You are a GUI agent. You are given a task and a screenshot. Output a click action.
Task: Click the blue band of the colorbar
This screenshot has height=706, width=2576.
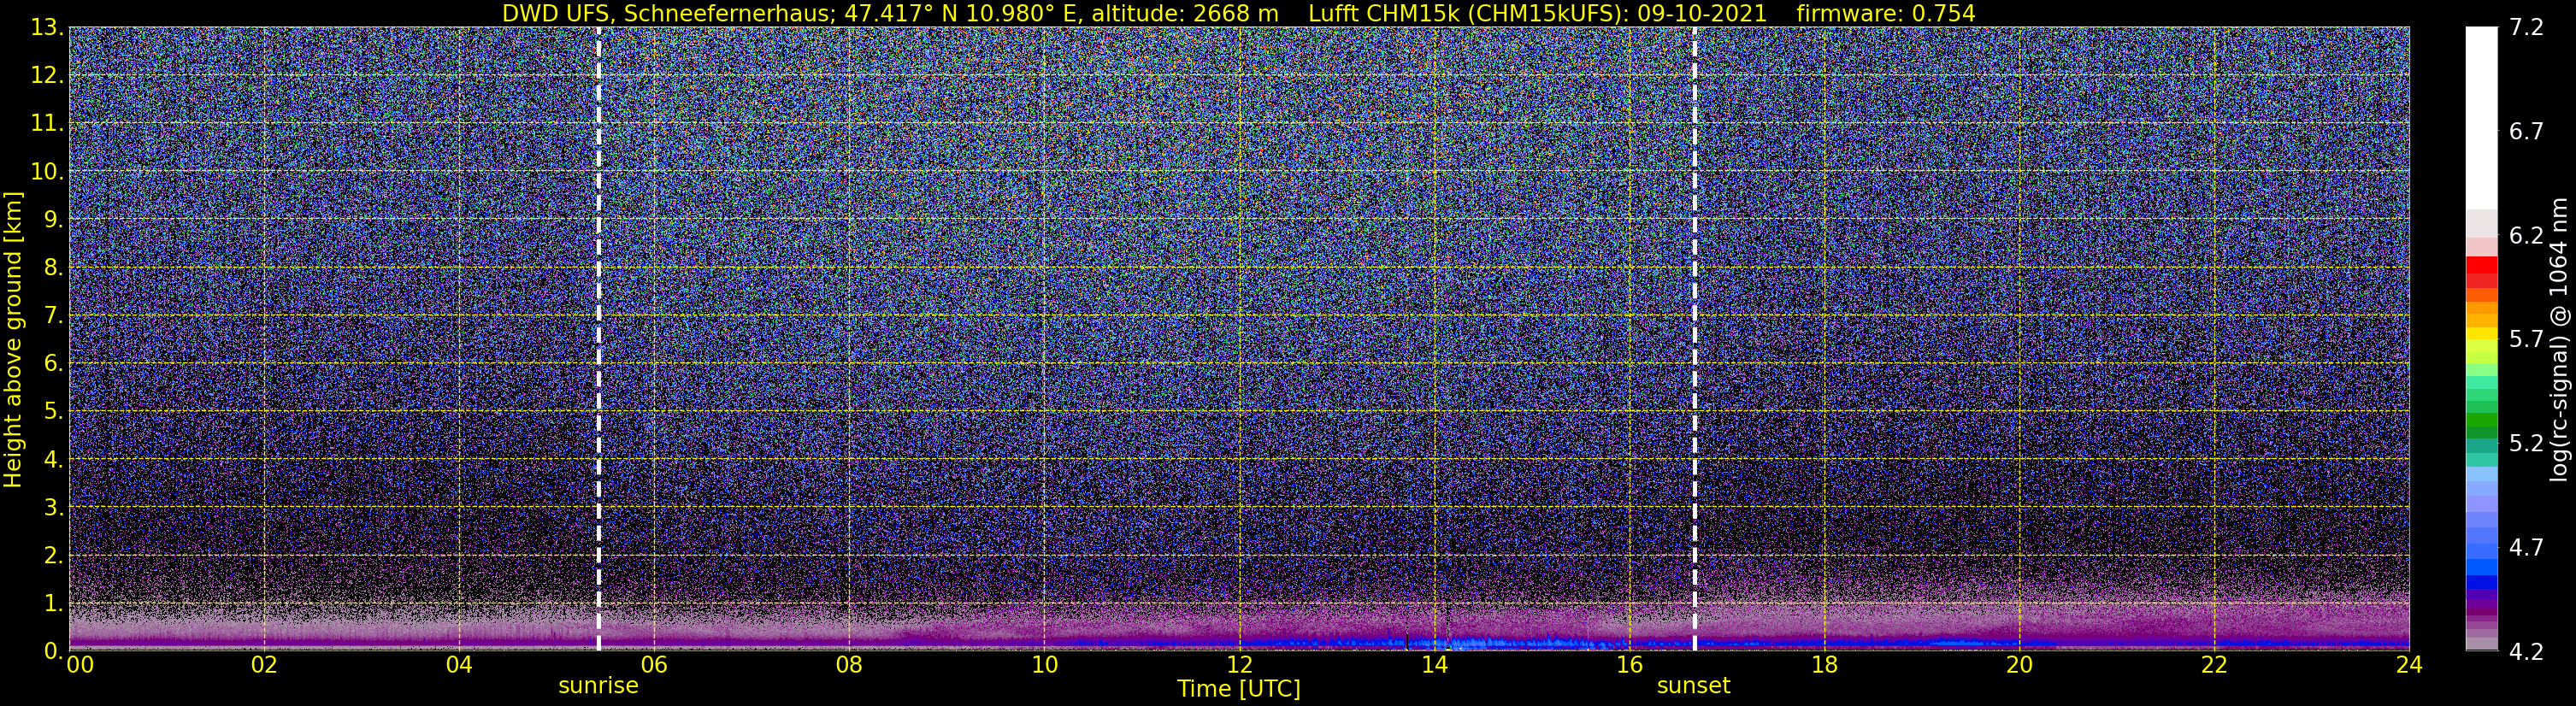(2481, 581)
